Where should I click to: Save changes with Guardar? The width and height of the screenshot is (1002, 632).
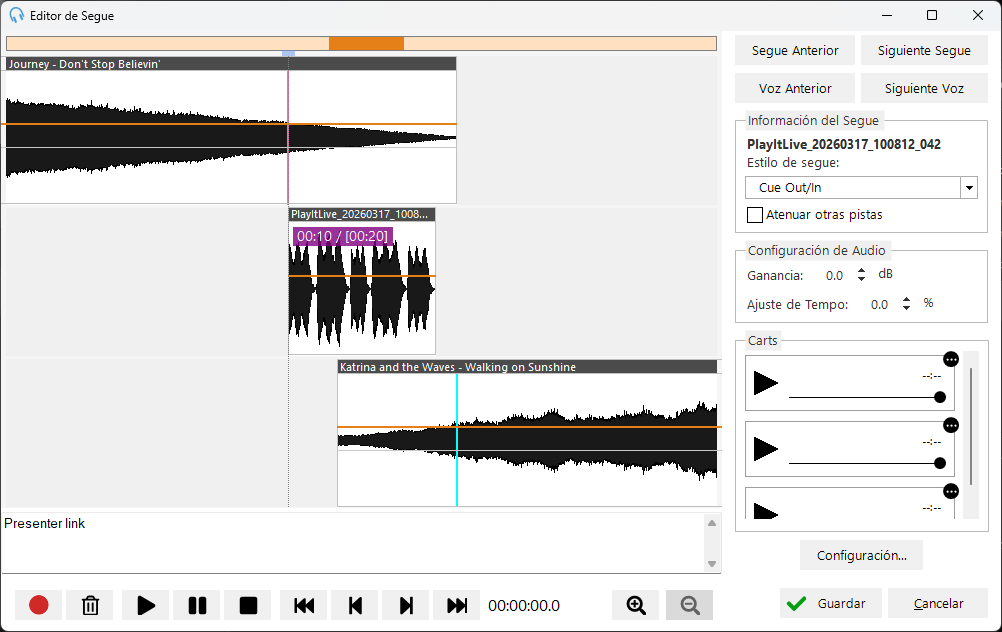click(831, 603)
